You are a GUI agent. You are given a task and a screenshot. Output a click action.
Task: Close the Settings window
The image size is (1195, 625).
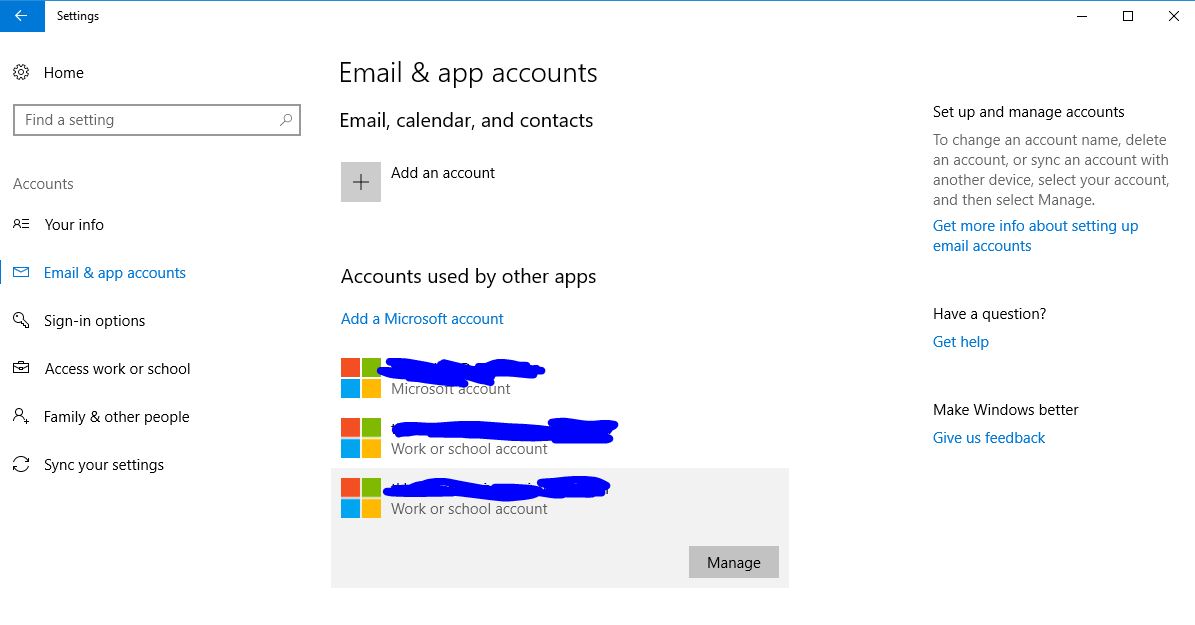click(1174, 16)
